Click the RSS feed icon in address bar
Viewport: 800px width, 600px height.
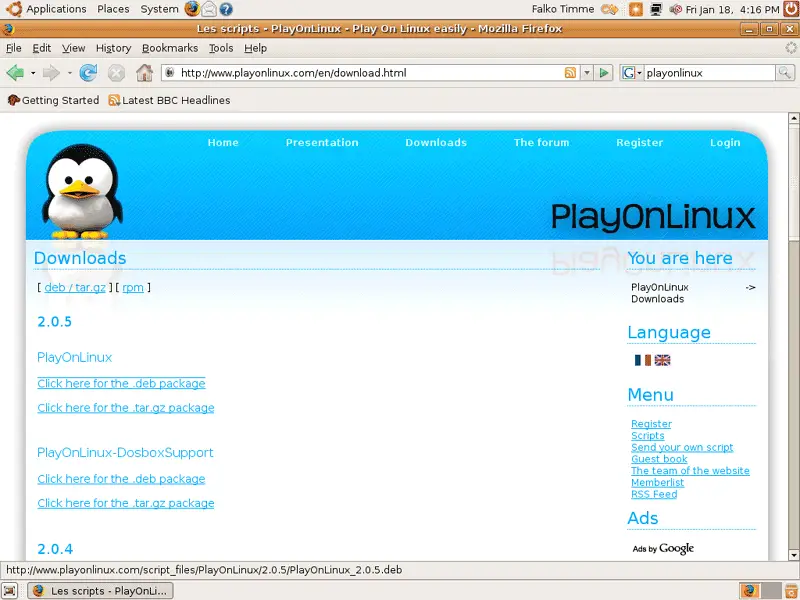[x=570, y=73]
